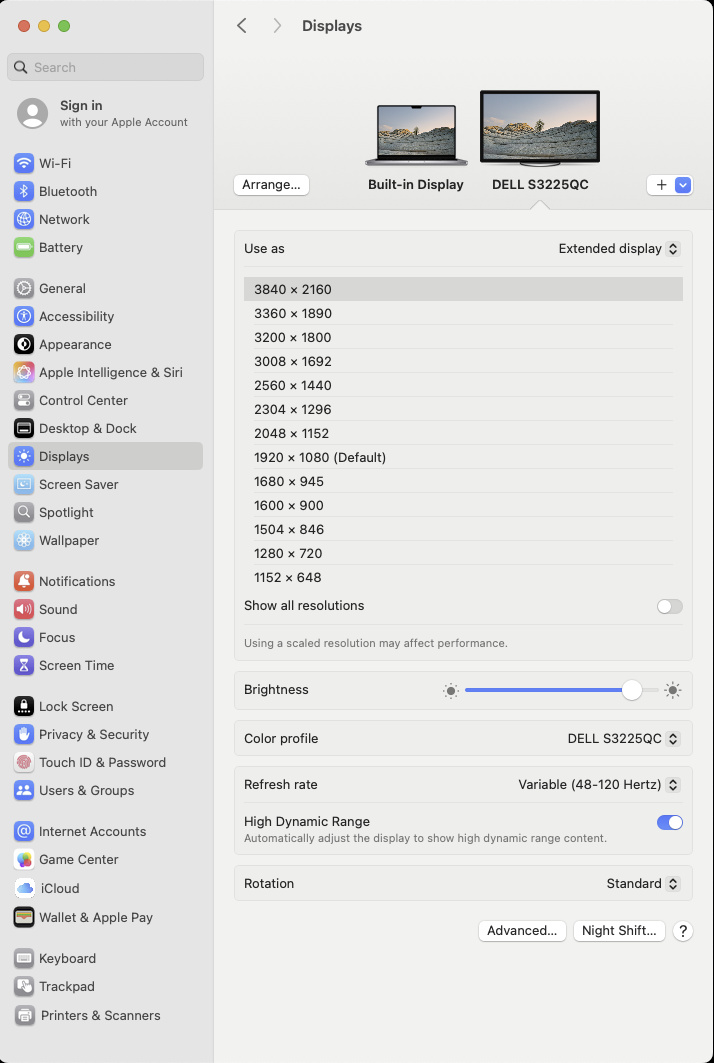Select the Battery icon in sidebar
The image size is (714, 1063).
(24, 247)
